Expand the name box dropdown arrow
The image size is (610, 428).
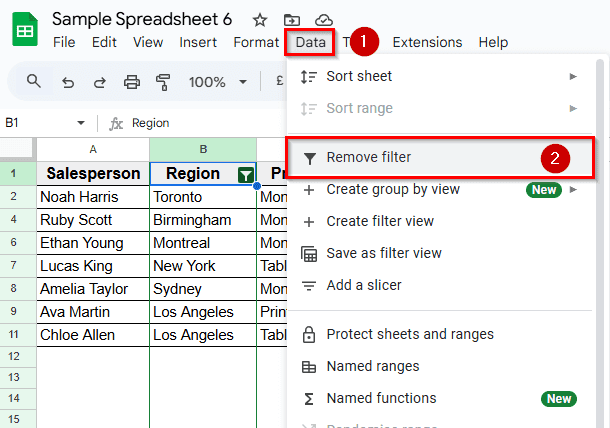point(81,123)
